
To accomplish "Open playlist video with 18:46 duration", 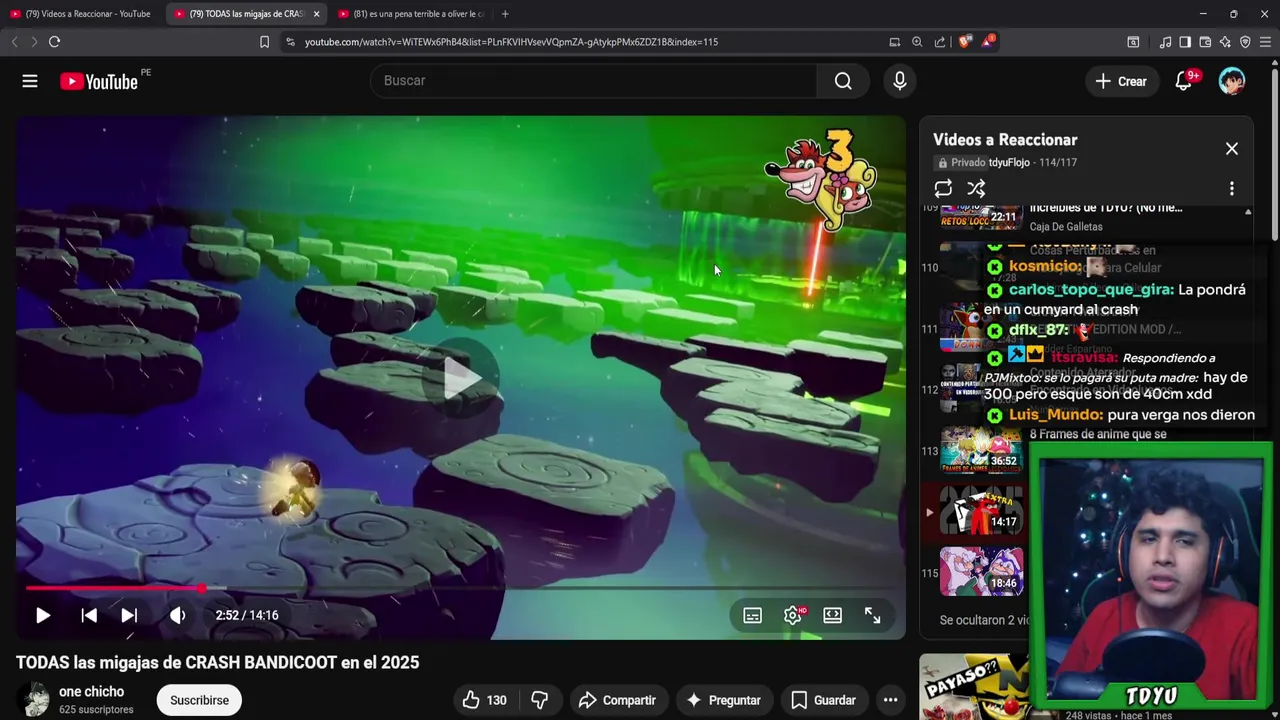I will point(981,572).
